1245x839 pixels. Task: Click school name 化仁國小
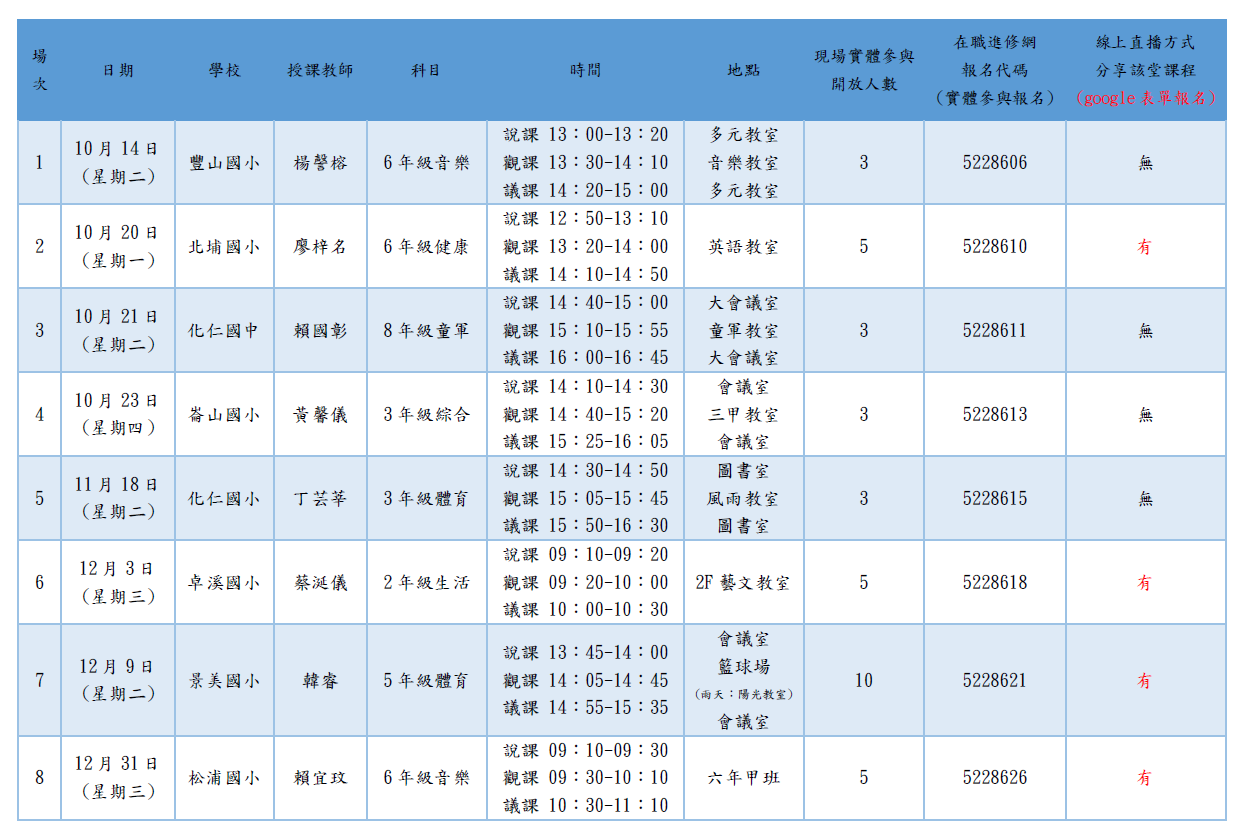point(224,499)
